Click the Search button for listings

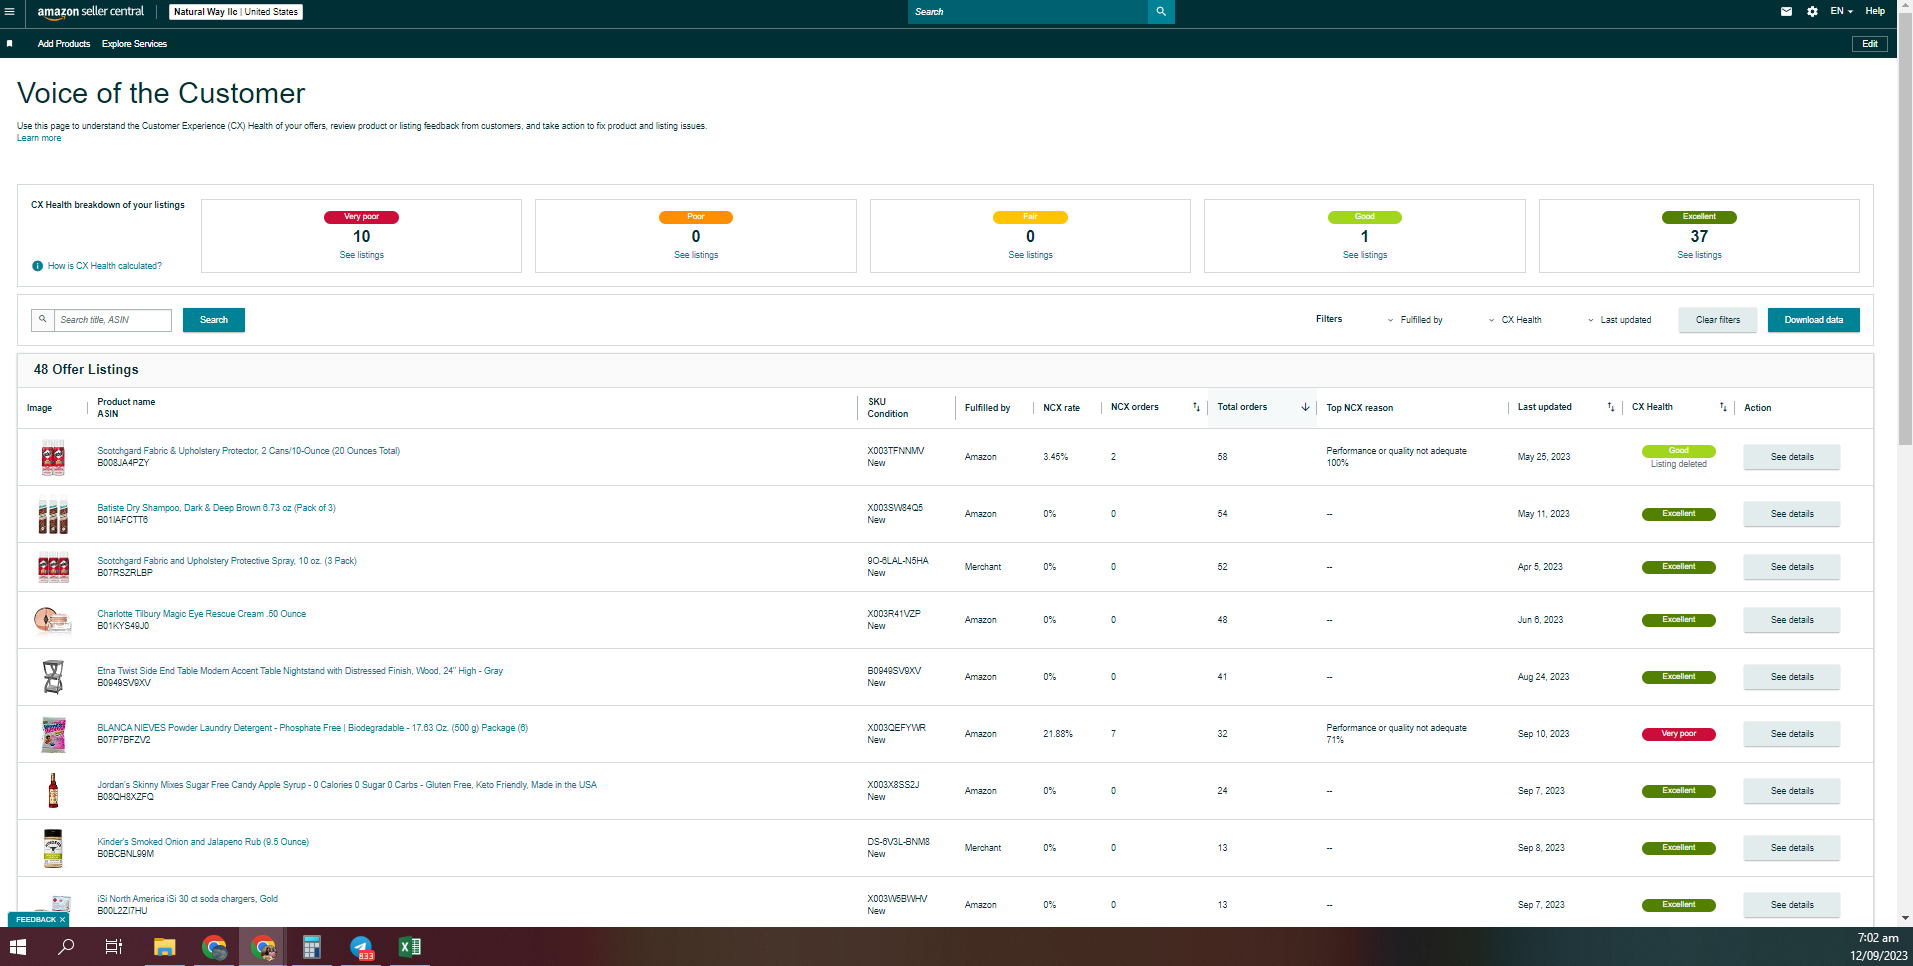214,320
